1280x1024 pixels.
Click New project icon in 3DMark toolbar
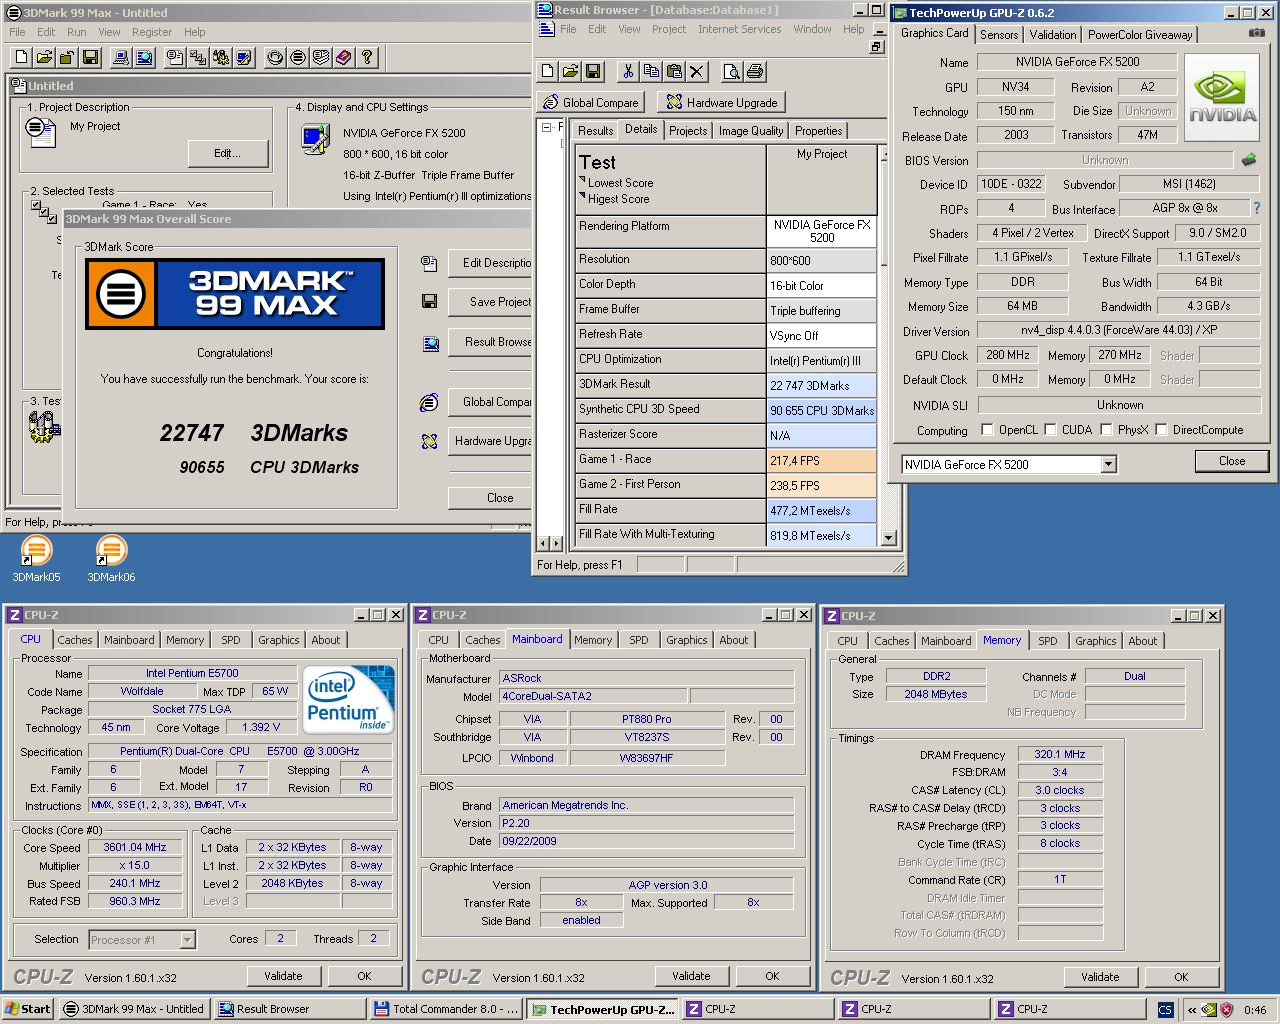tap(22, 57)
